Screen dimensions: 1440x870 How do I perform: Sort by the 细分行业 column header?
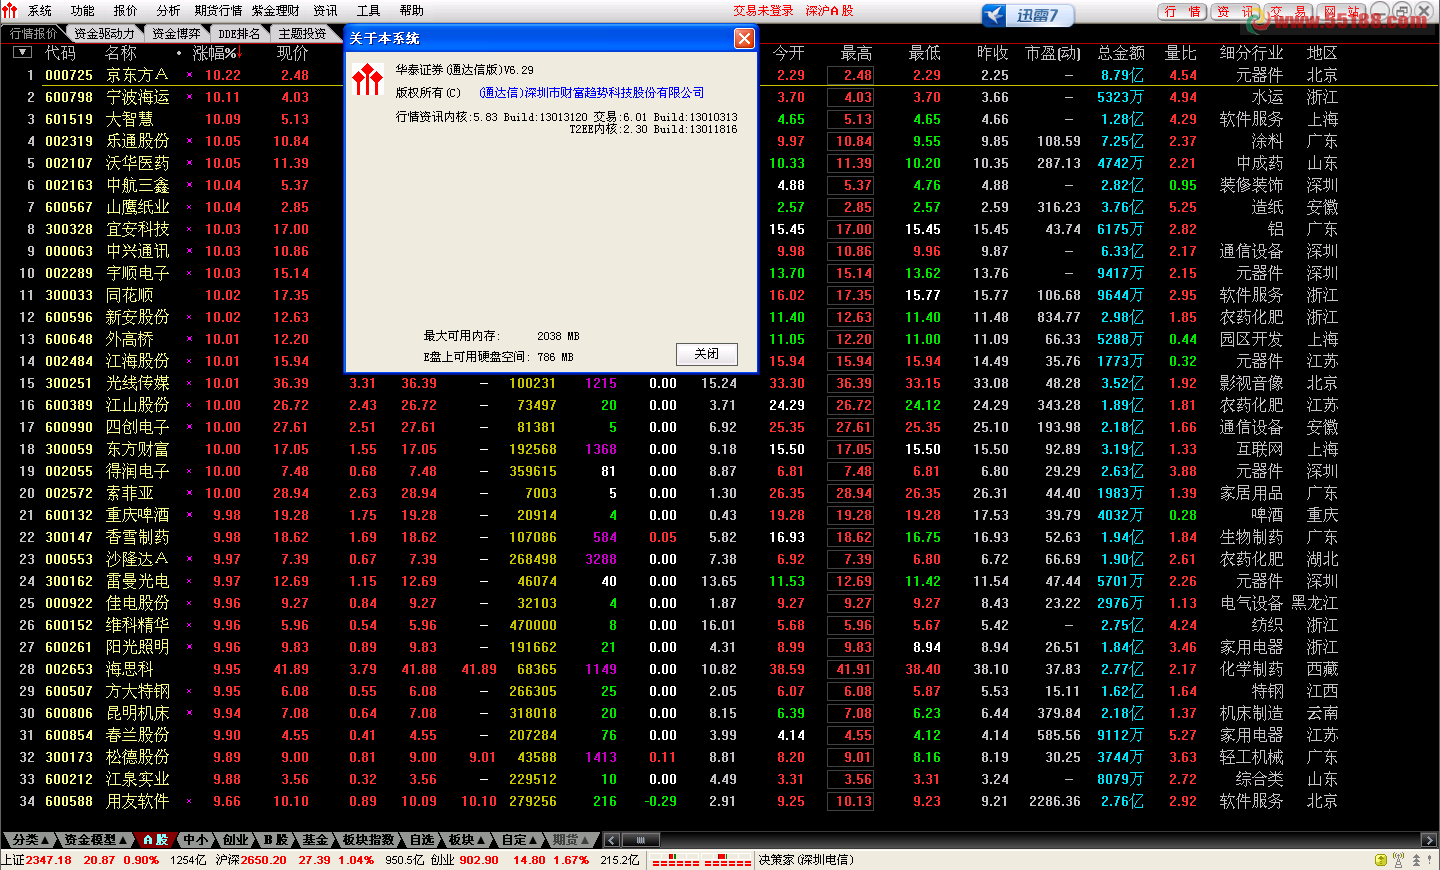click(1252, 53)
